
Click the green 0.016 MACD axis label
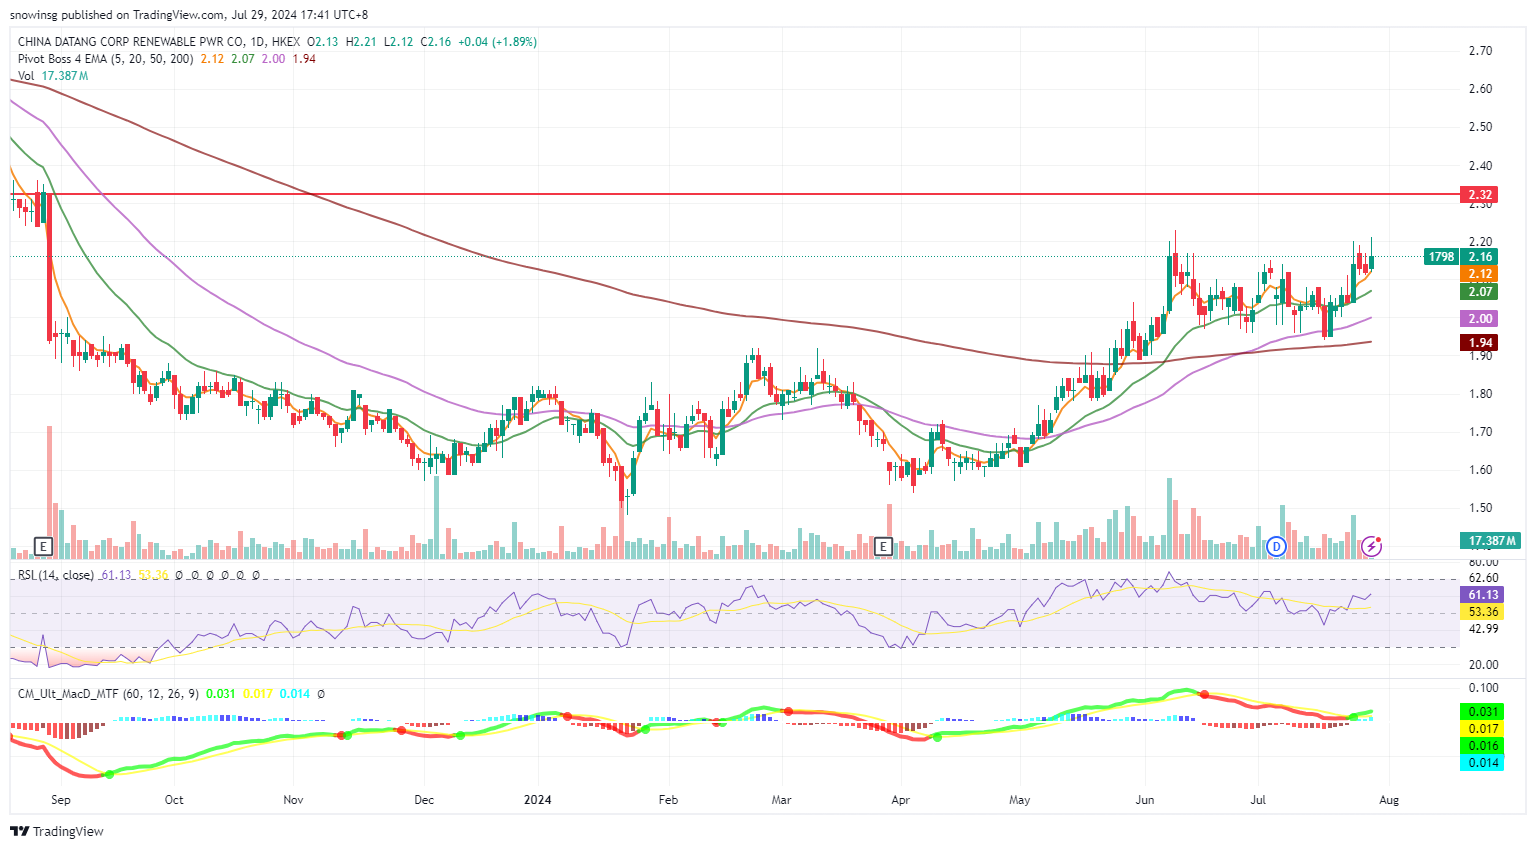1484,746
